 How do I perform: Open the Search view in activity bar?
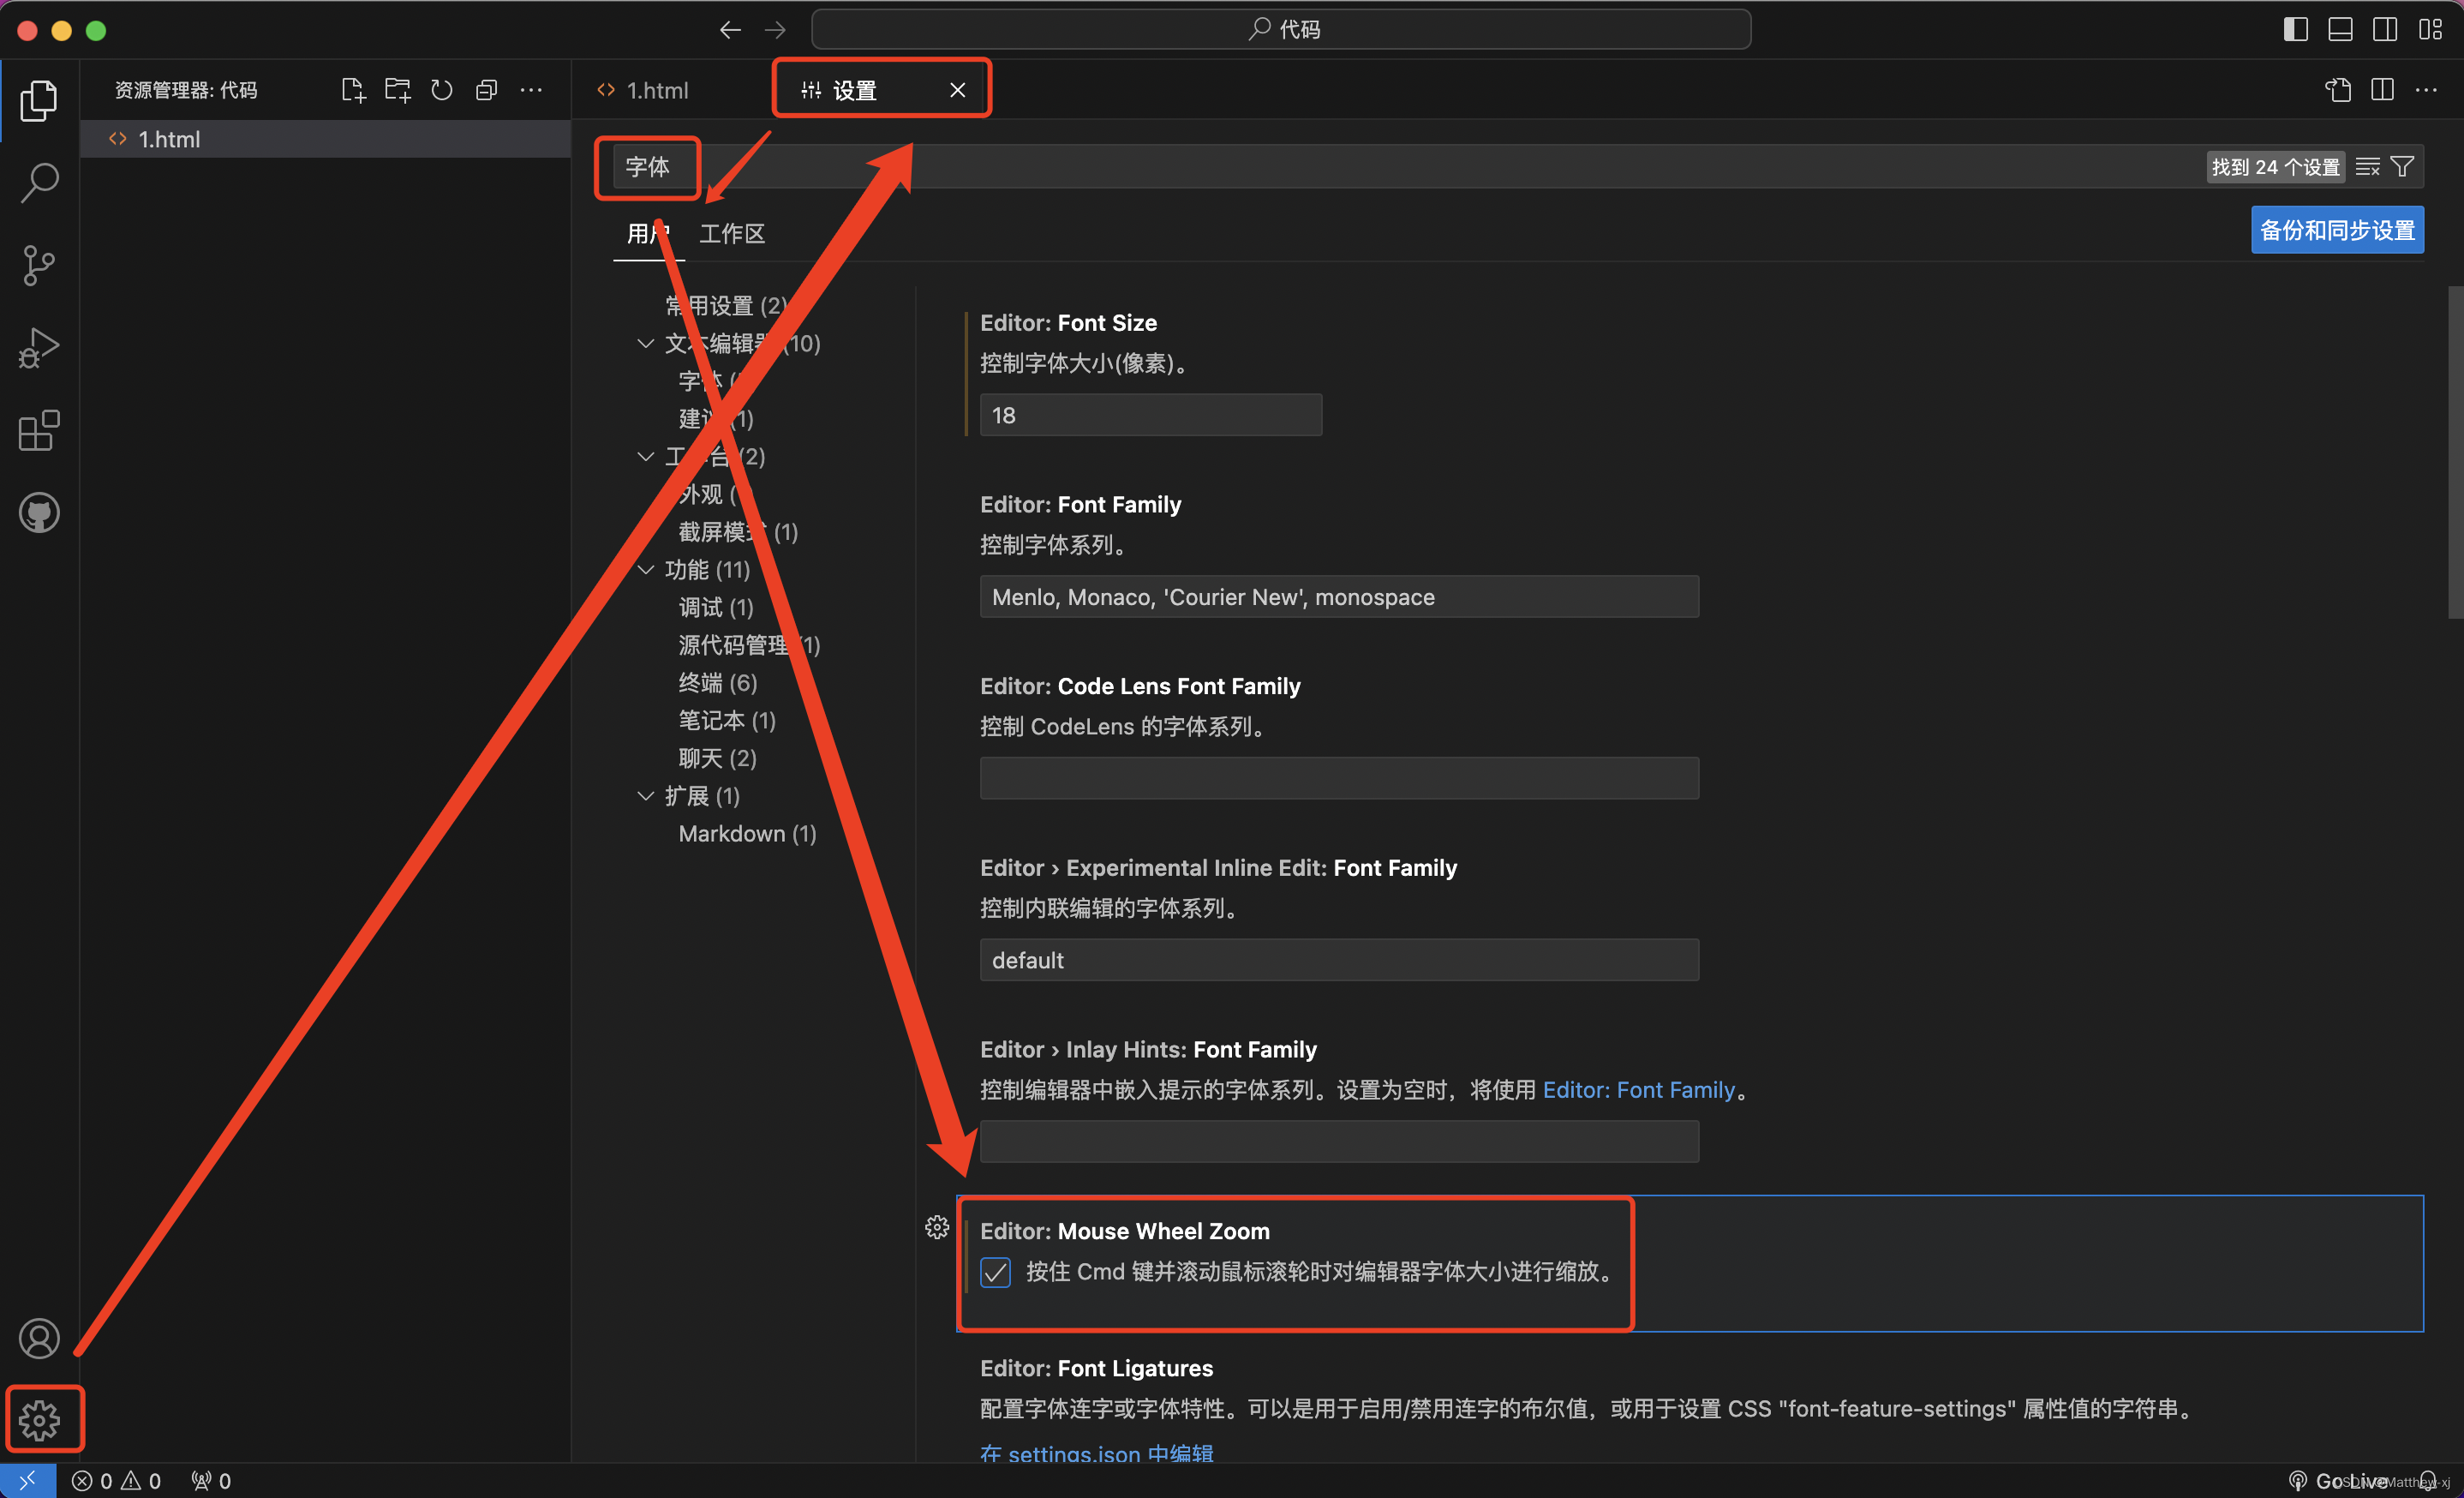click(x=39, y=183)
